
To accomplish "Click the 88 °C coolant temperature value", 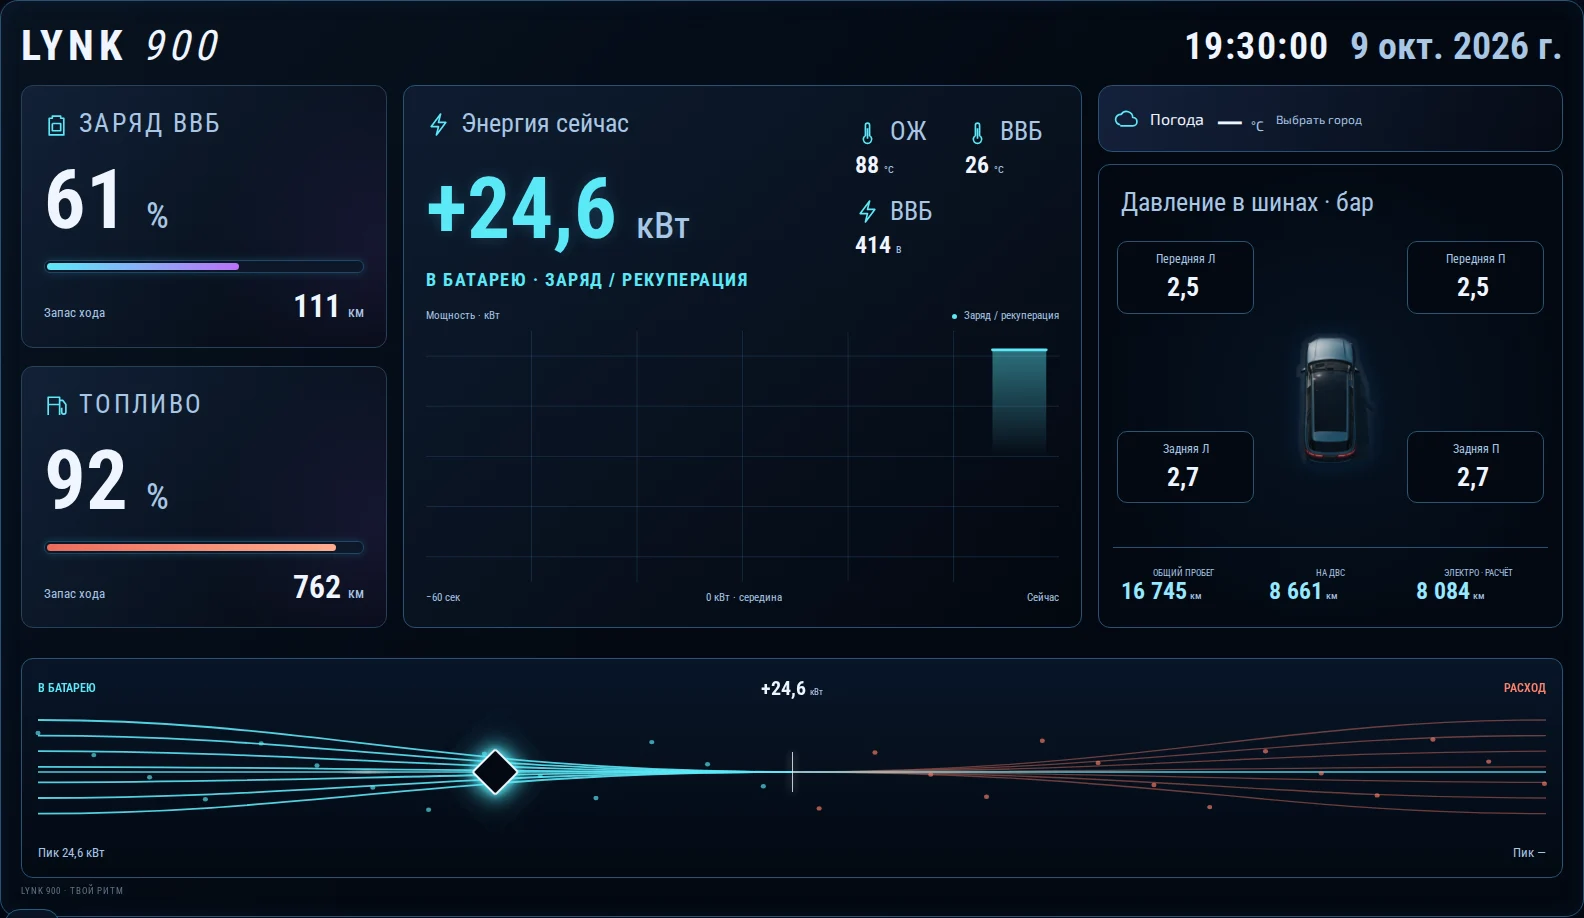I will pyautogui.click(x=874, y=166).
